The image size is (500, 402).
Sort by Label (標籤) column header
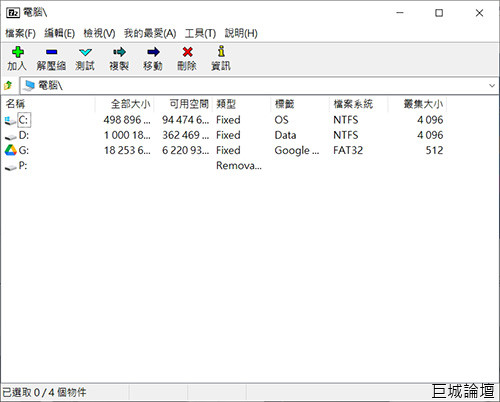pos(300,104)
